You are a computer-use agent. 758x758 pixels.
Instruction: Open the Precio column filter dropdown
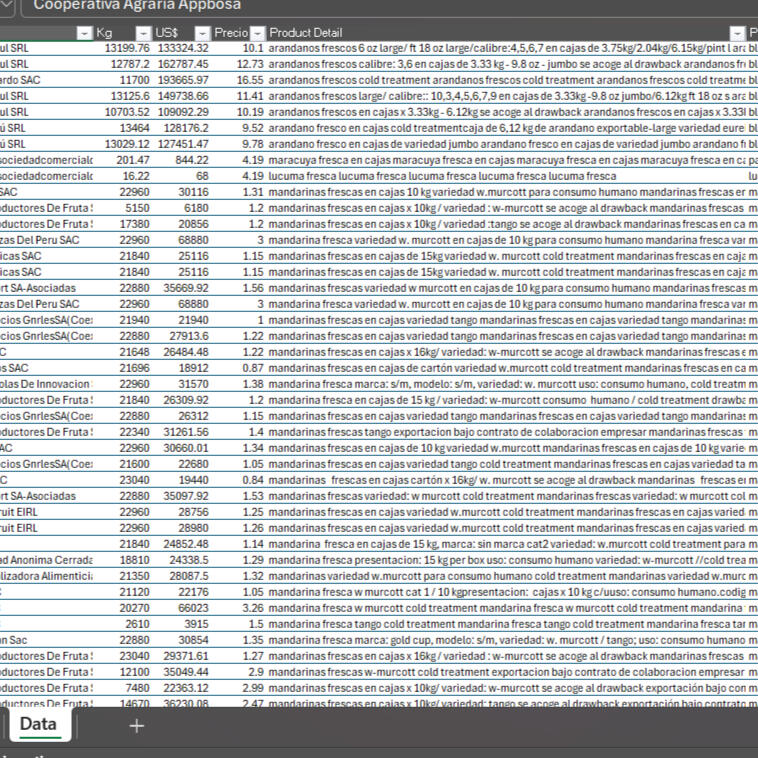coord(258,33)
